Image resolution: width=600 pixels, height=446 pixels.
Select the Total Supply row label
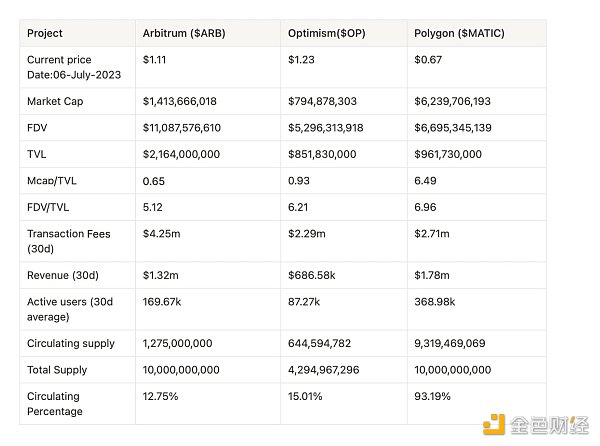(57, 370)
